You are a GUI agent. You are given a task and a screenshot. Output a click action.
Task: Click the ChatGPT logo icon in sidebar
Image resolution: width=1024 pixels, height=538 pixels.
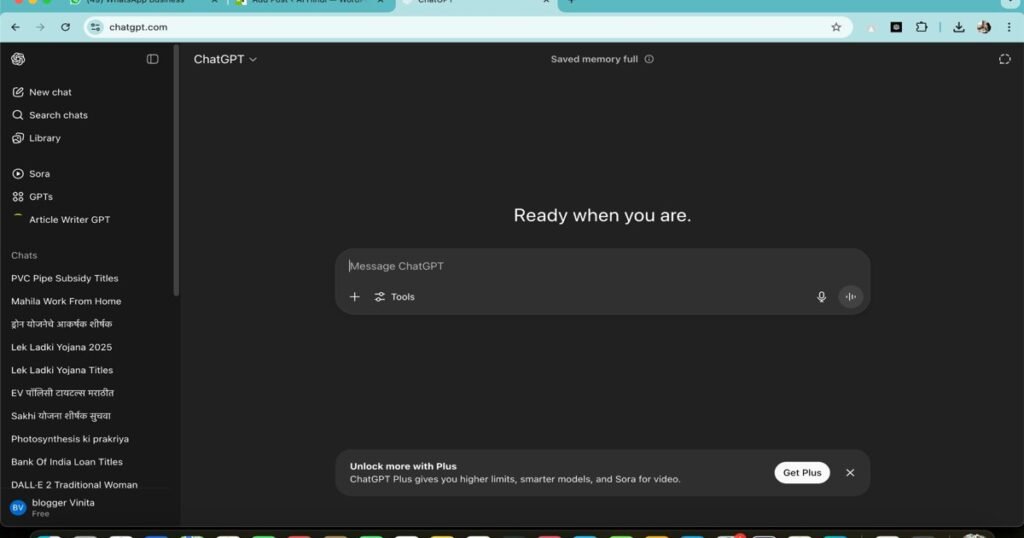[x=18, y=59]
